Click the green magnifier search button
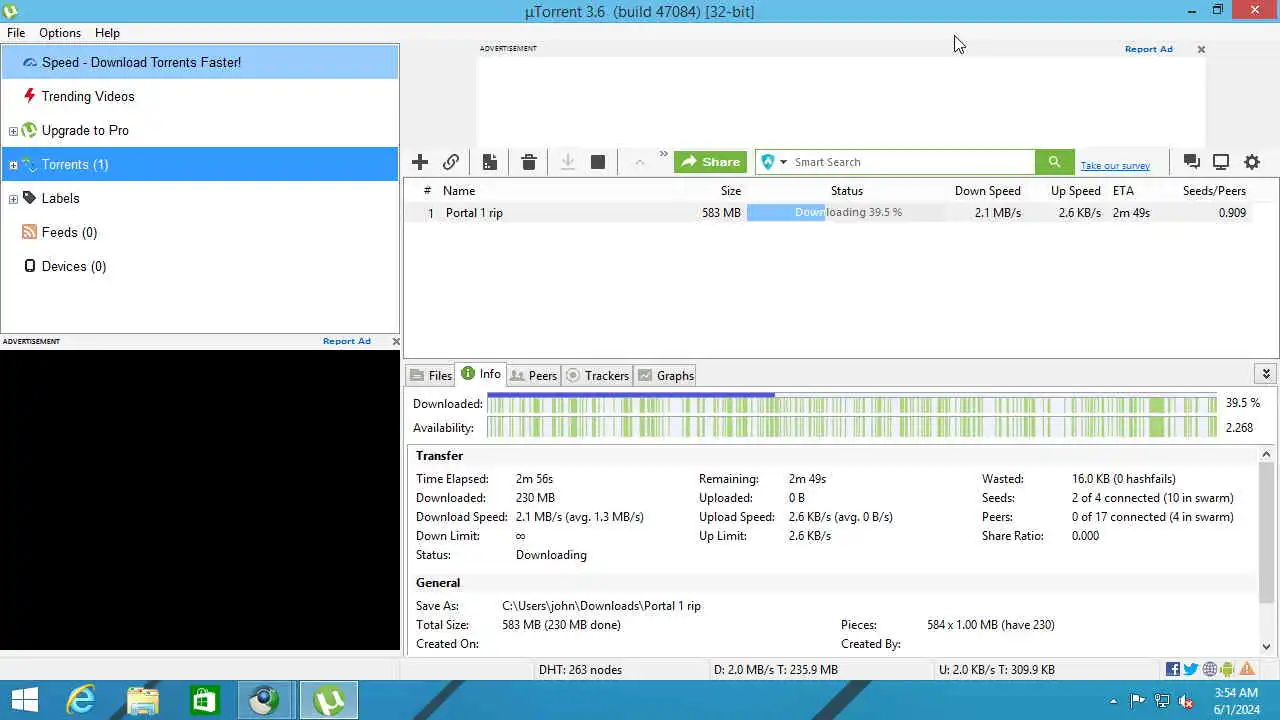Image resolution: width=1280 pixels, height=720 pixels. 1054,162
